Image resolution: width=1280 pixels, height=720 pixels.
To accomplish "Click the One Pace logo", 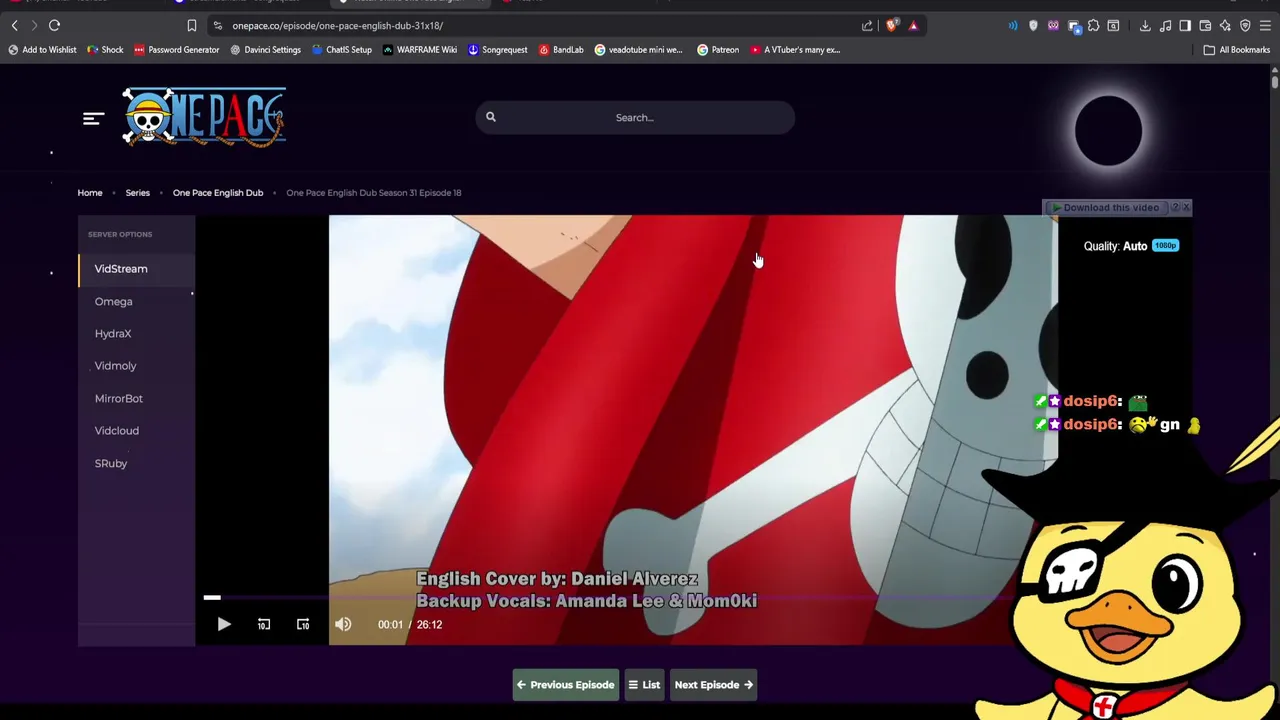I will coord(204,117).
